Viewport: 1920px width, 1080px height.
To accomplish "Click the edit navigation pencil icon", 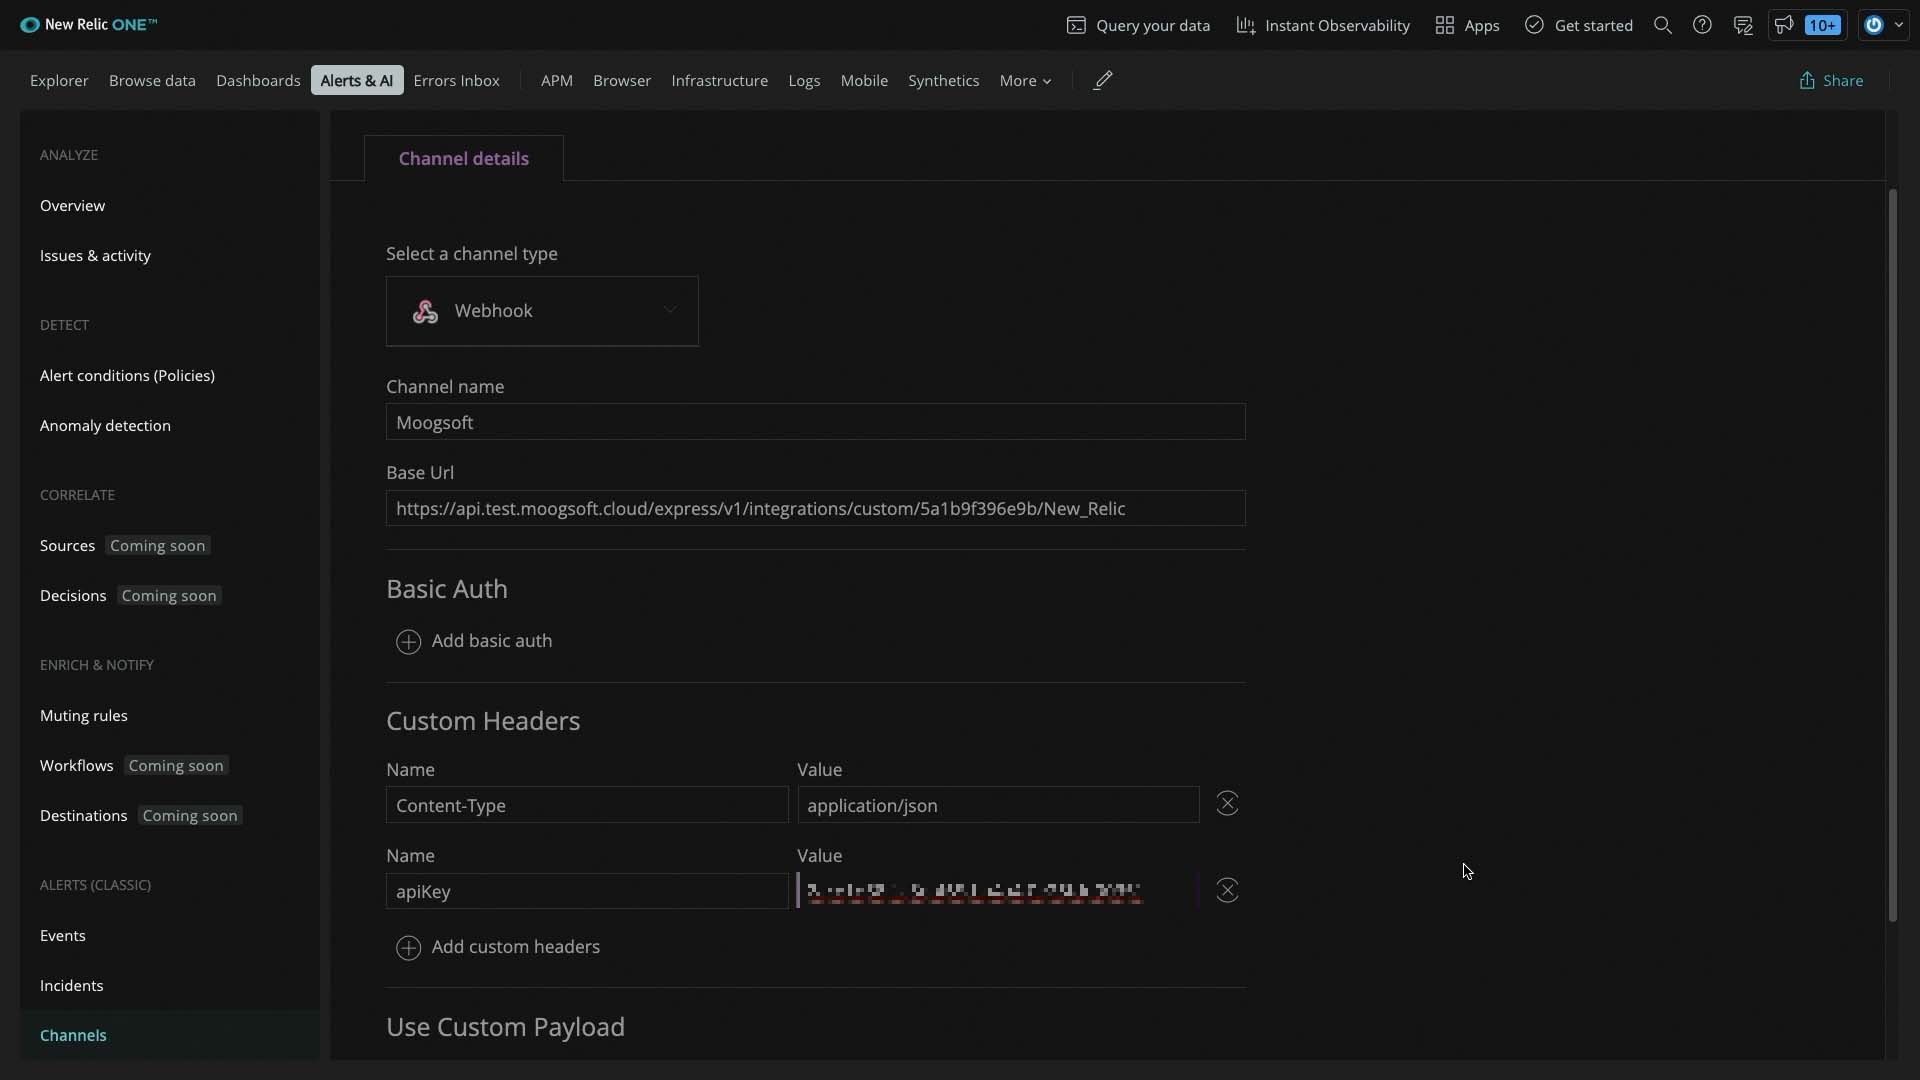I will (x=1103, y=81).
